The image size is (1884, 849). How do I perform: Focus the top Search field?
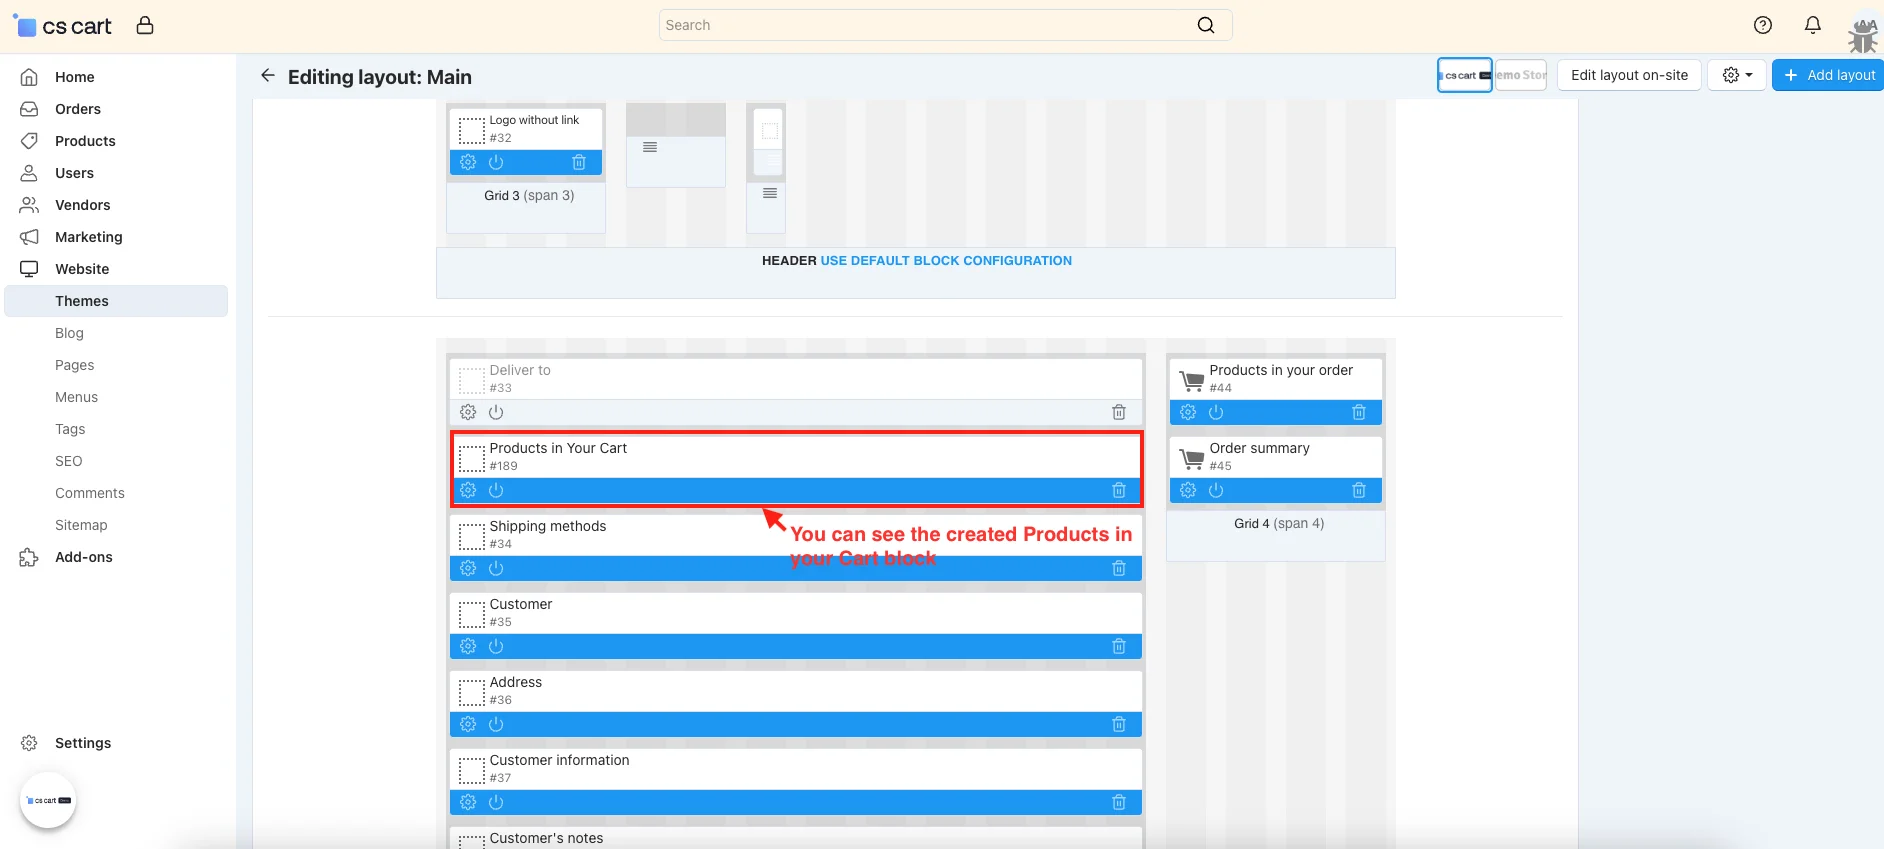click(926, 25)
